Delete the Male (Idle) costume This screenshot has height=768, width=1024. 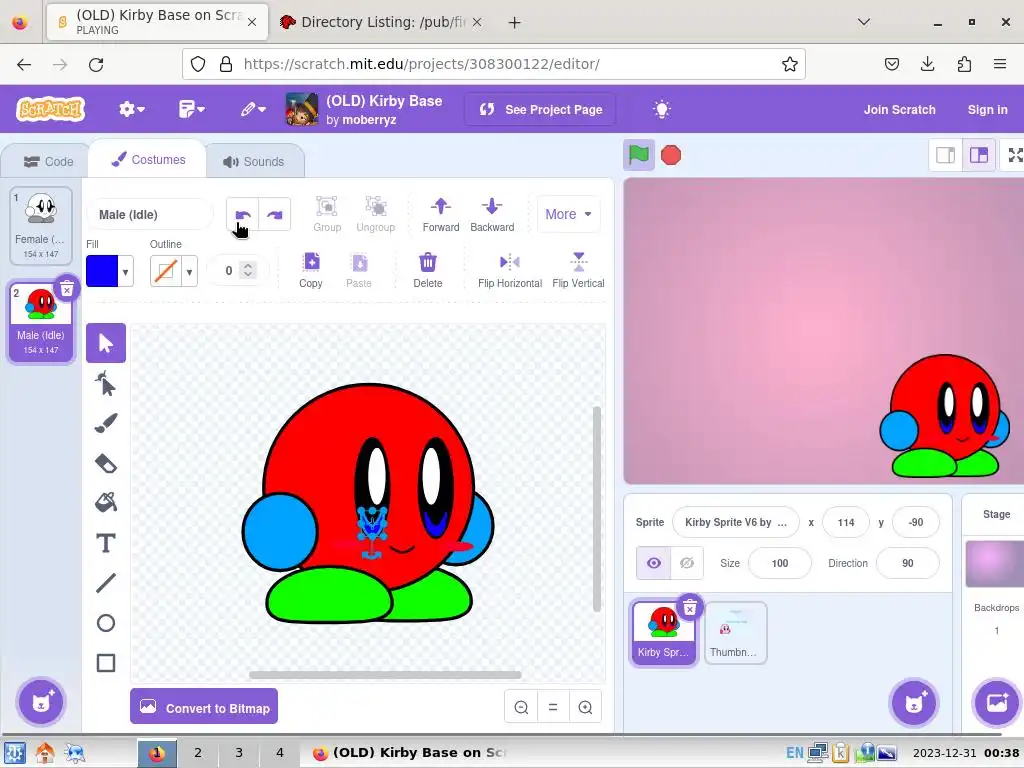click(x=67, y=289)
